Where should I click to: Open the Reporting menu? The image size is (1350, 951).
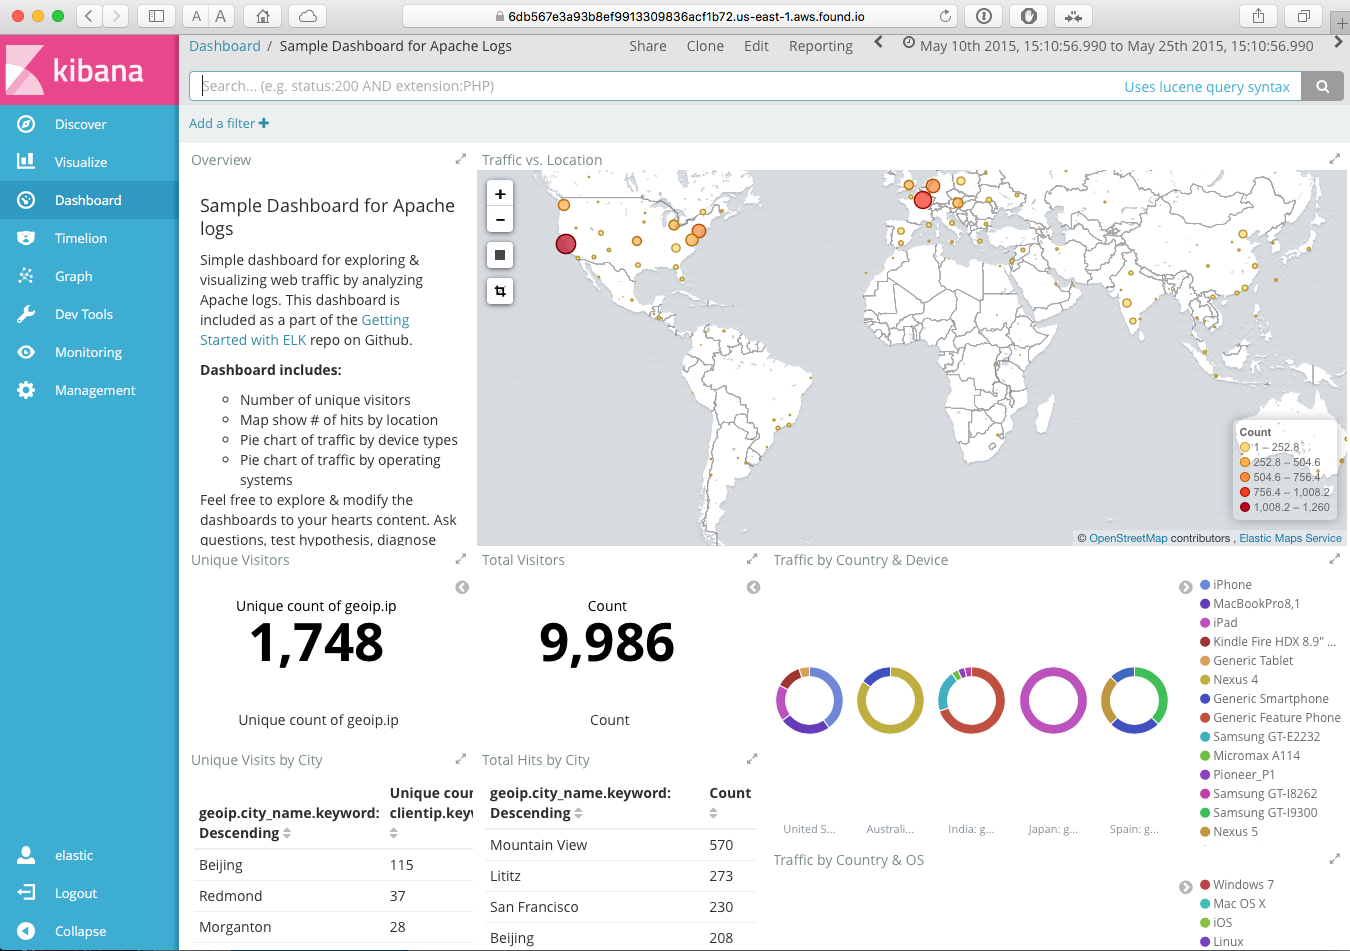[820, 46]
